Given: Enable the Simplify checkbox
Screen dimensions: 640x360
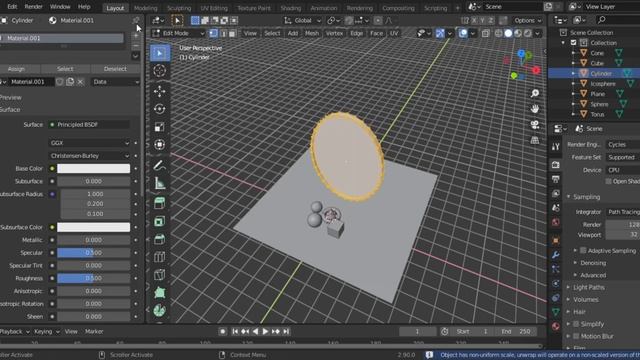Looking at the screenshot, I should (x=576, y=324).
